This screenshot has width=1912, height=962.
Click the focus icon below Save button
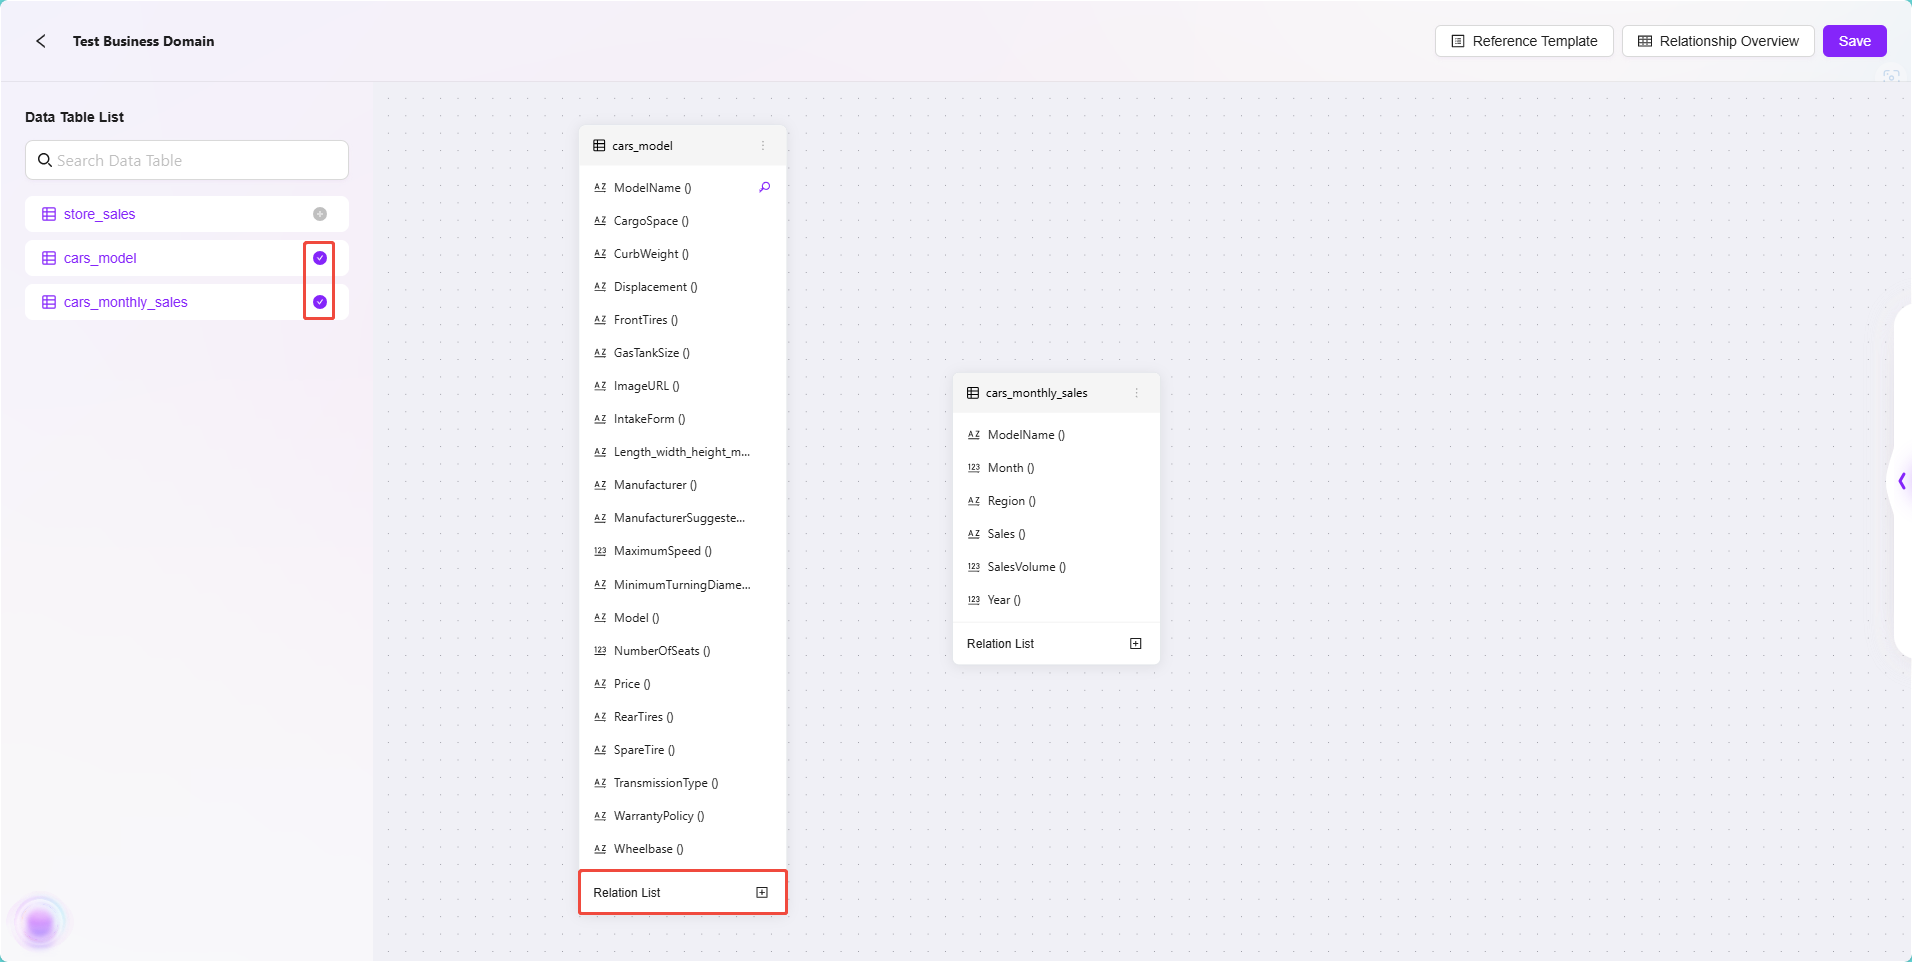click(x=1891, y=76)
